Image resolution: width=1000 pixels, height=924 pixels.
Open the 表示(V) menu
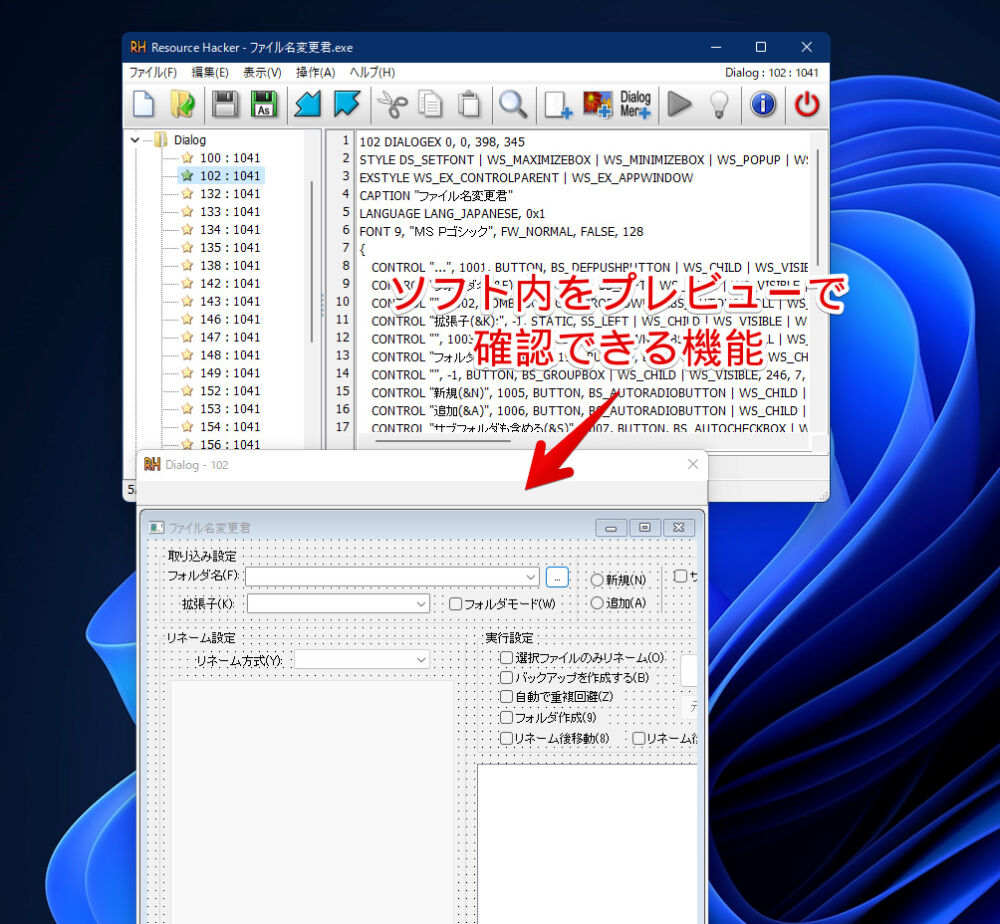(262, 72)
